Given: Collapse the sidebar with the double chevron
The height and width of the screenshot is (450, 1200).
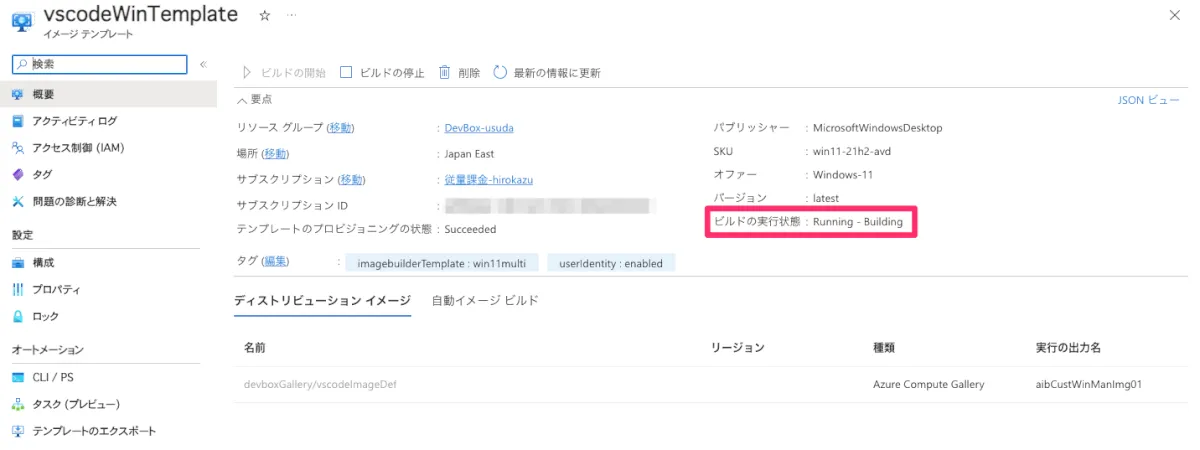Looking at the screenshot, I should (x=203, y=64).
